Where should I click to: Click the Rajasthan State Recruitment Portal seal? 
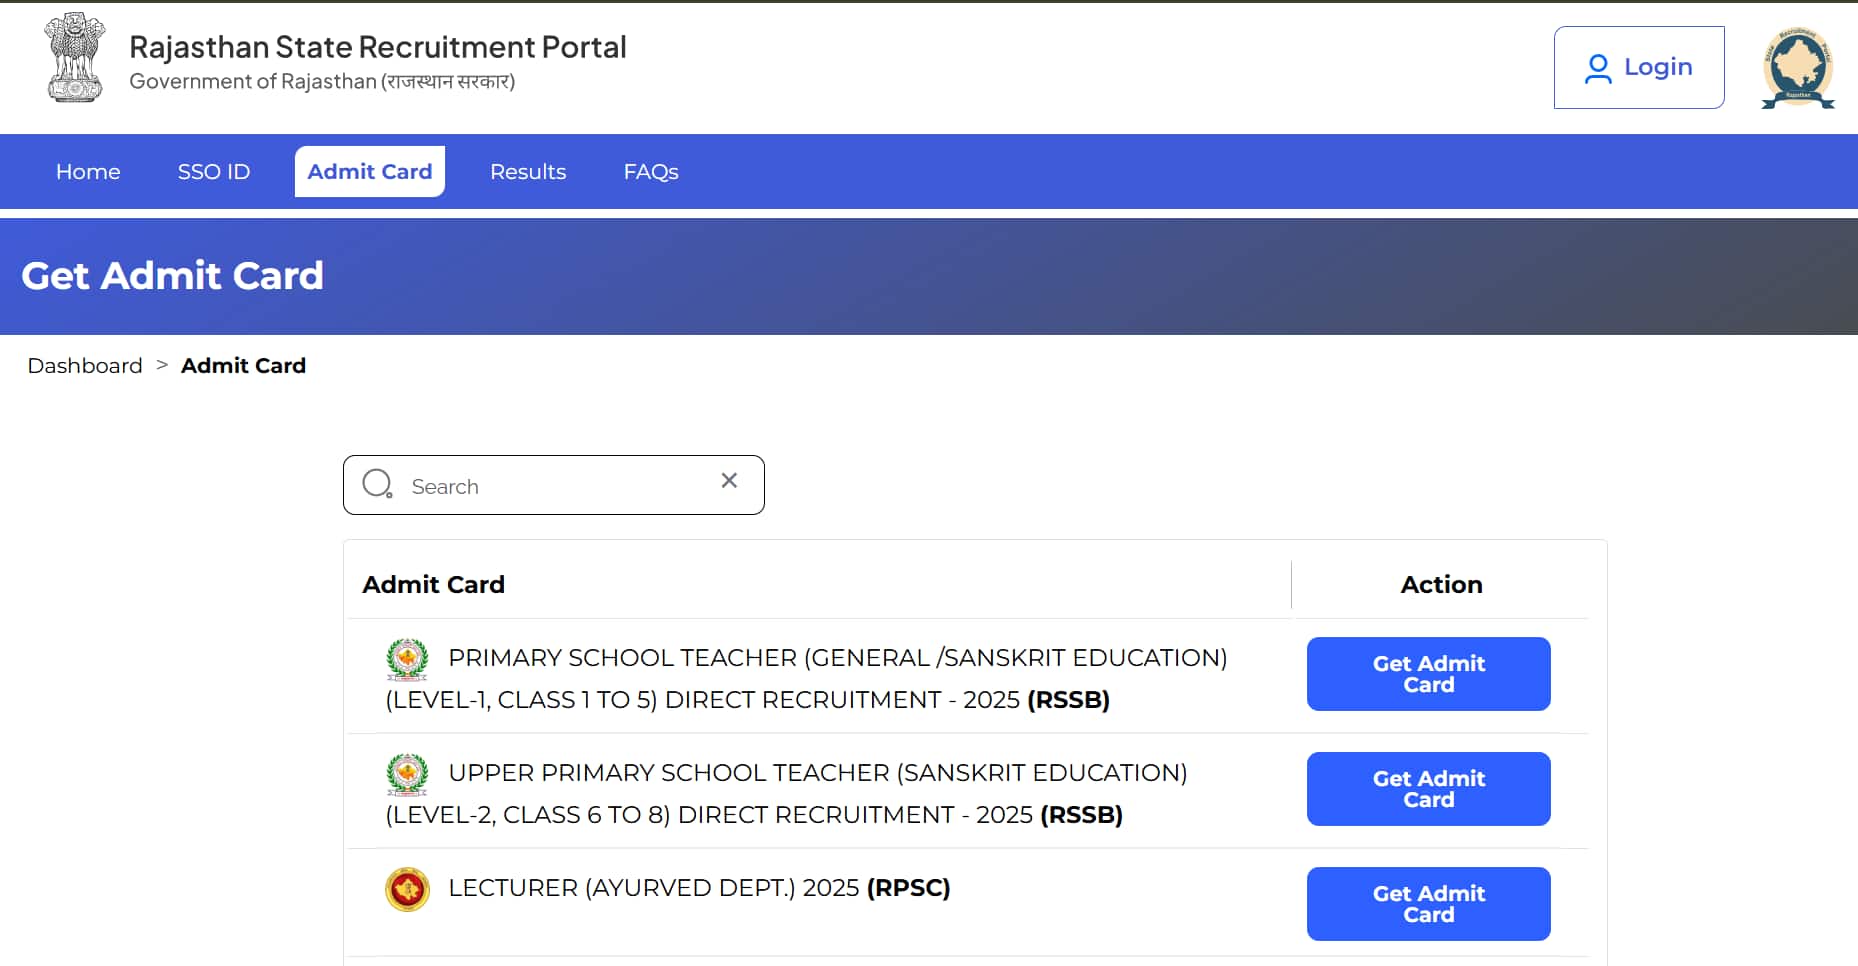click(x=1797, y=68)
